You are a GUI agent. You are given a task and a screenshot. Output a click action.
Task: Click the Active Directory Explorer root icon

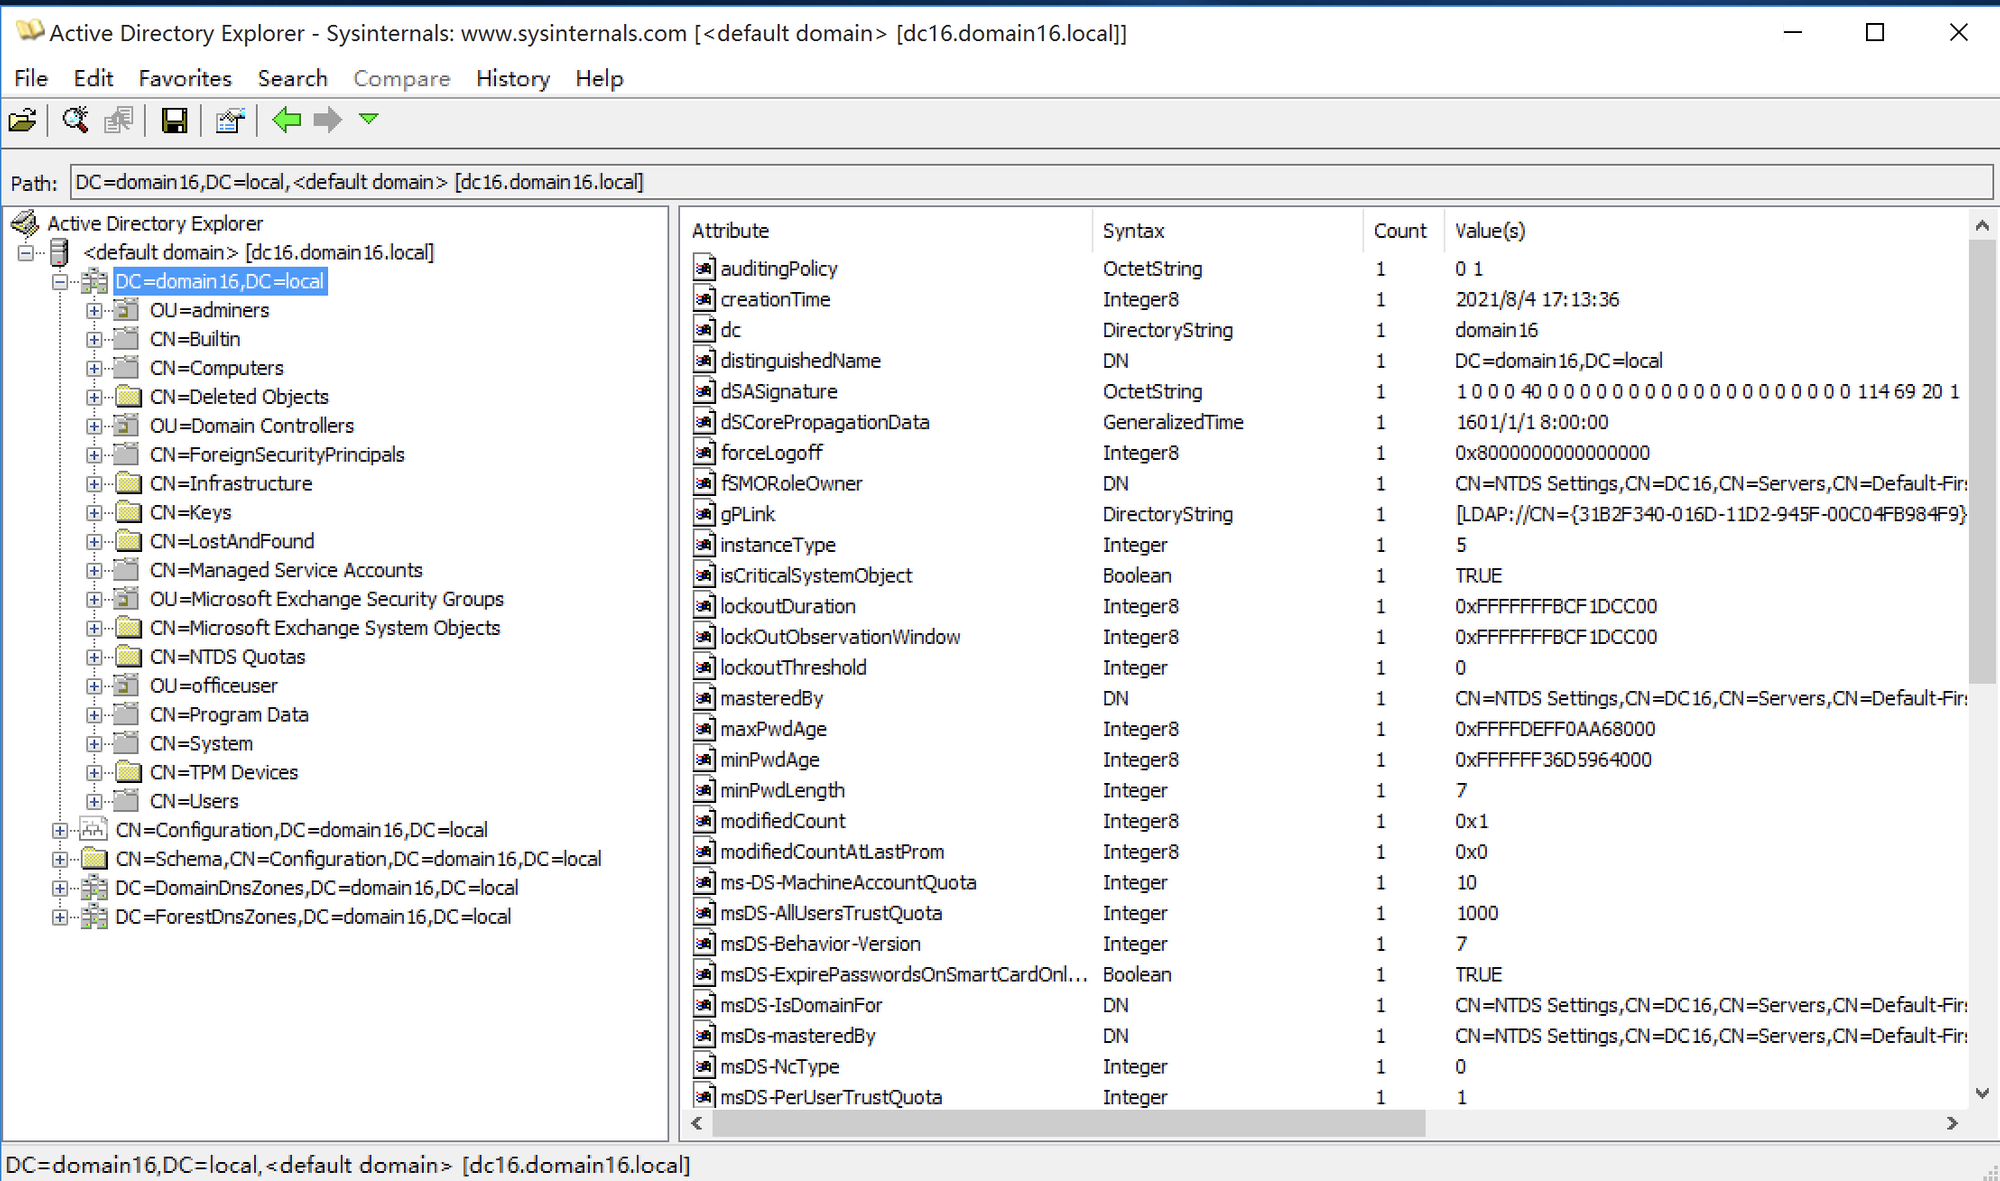(25, 223)
